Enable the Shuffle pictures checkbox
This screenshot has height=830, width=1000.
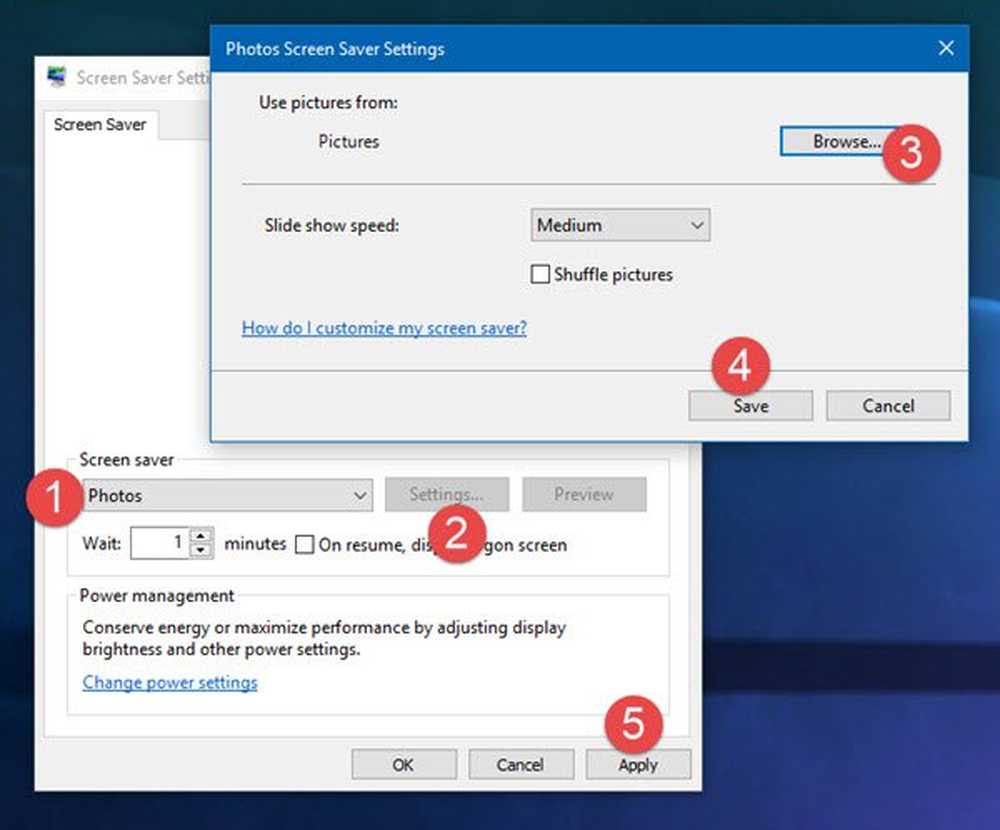pyautogui.click(x=541, y=274)
